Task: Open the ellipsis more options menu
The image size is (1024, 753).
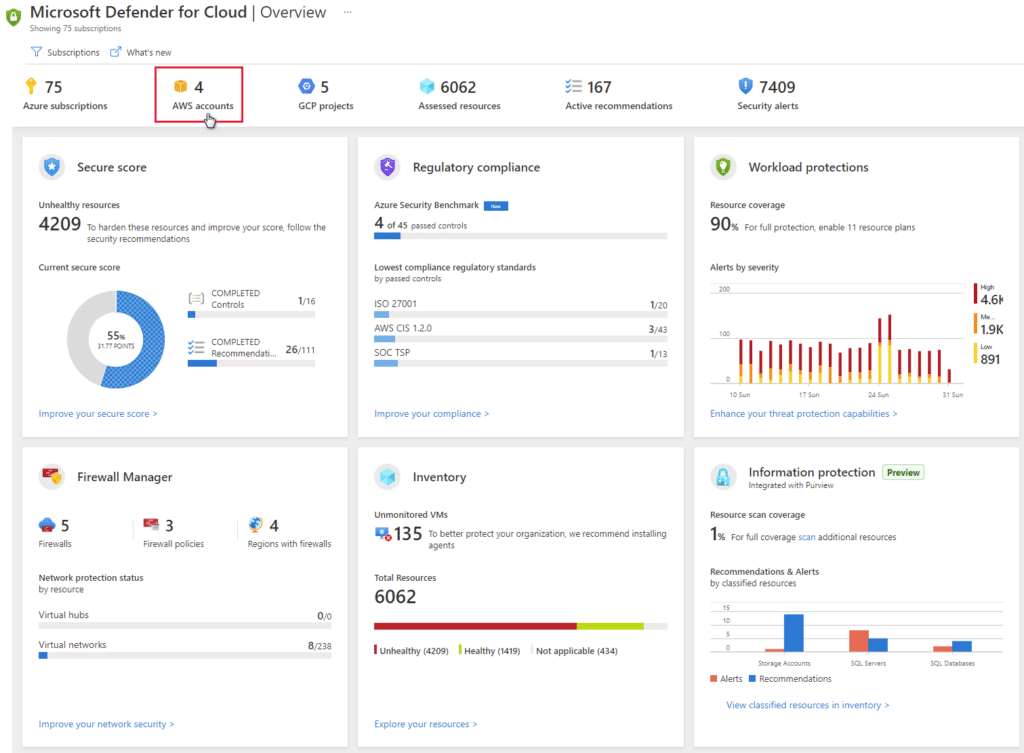Action: click(x=347, y=12)
